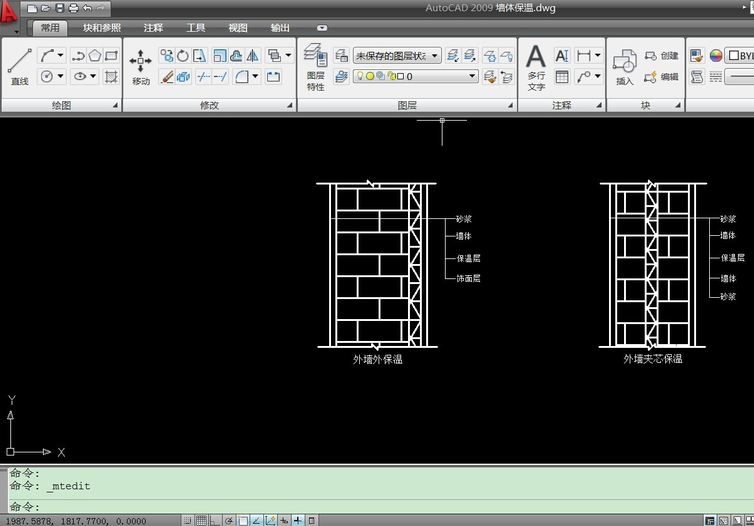
Task: Toggle Object Snap Tracking in status bar
Action: pos(256,520)
